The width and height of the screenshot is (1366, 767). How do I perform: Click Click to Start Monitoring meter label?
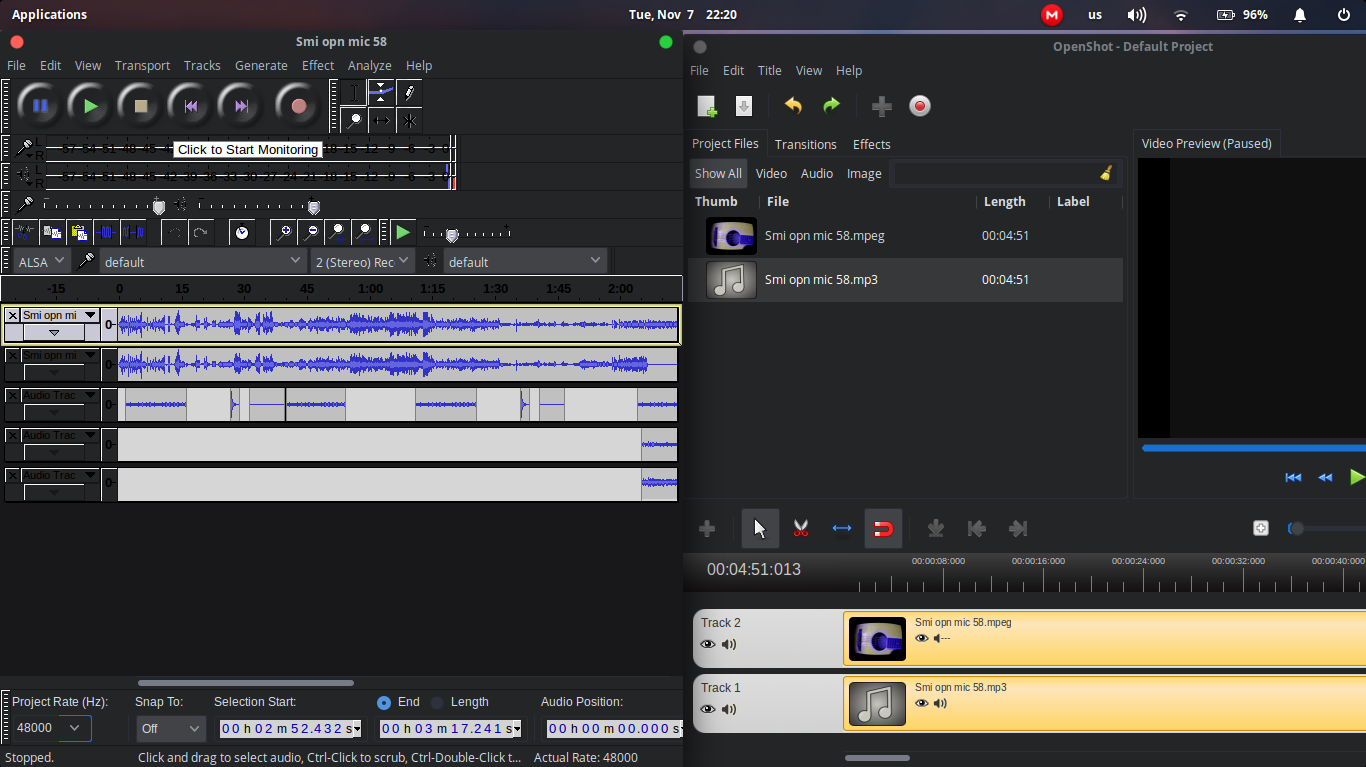pos(248,149)
